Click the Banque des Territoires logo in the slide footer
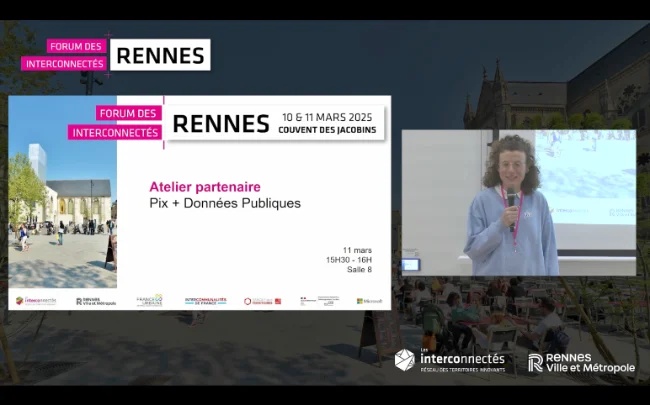 [x=262, y=301]
